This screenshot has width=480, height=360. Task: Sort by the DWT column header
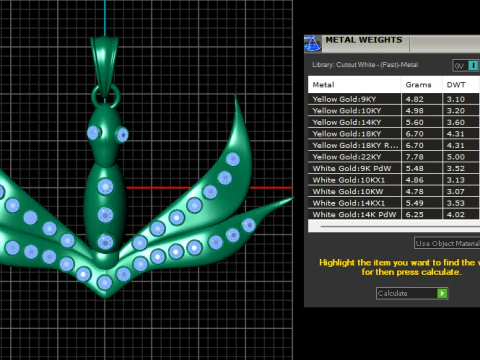tap(461, 85)
